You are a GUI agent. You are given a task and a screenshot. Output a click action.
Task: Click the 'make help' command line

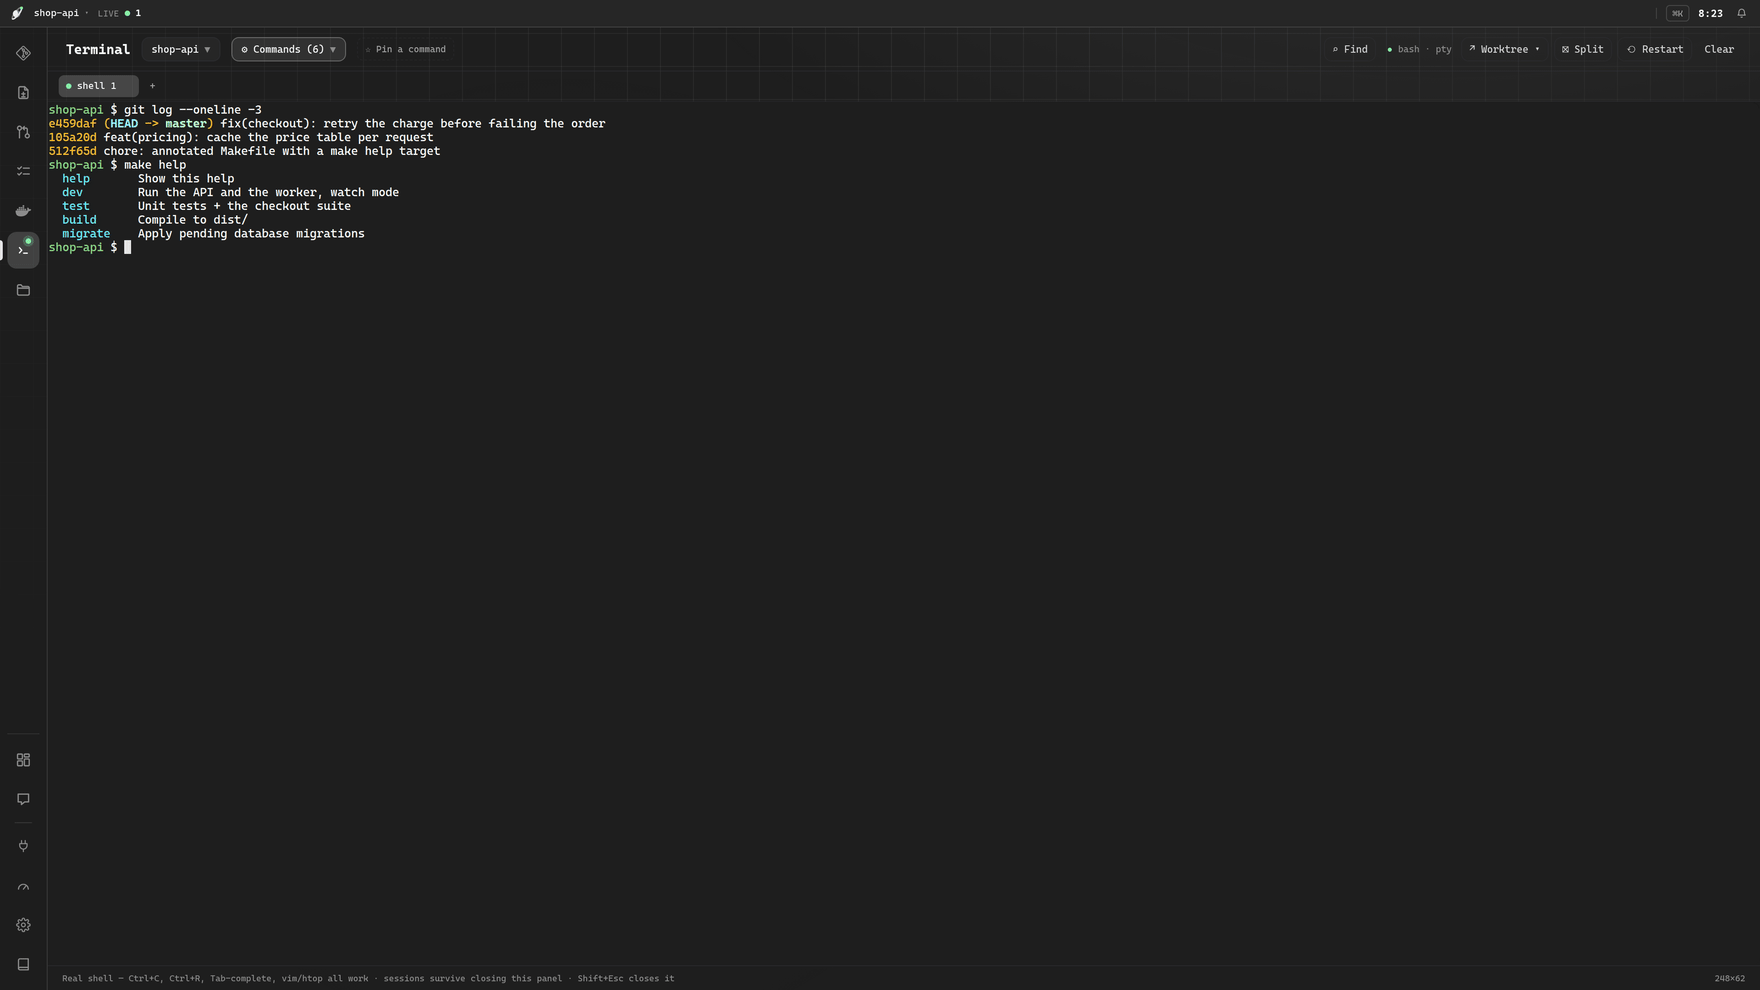(x=155, y=165)
